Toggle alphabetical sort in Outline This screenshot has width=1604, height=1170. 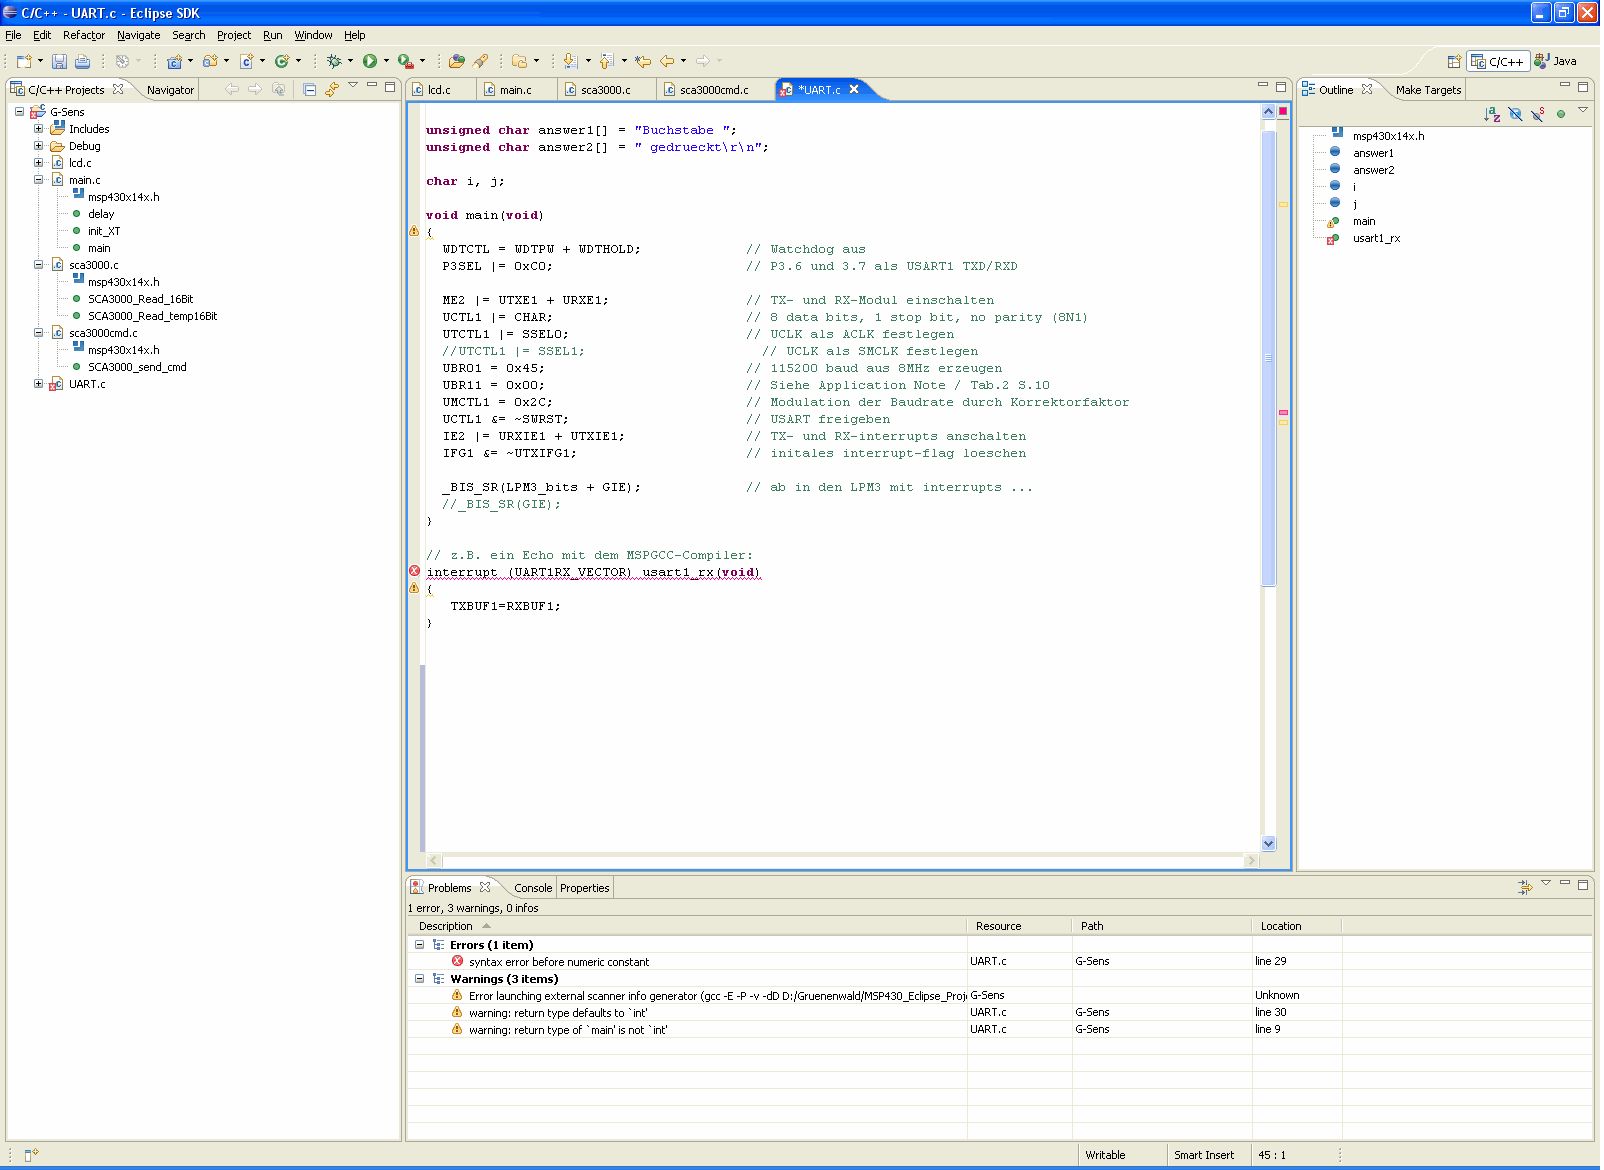pyautogui.click(x=1492, y=114)
